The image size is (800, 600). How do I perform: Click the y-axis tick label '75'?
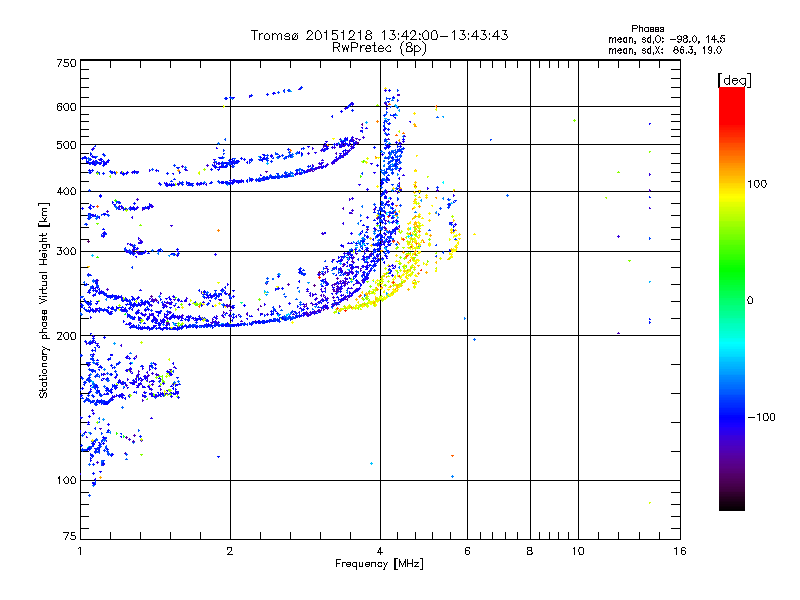(x=70, y=536)
